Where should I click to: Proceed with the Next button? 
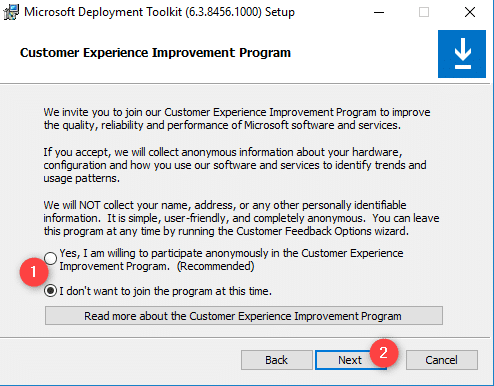coord(350,360)
